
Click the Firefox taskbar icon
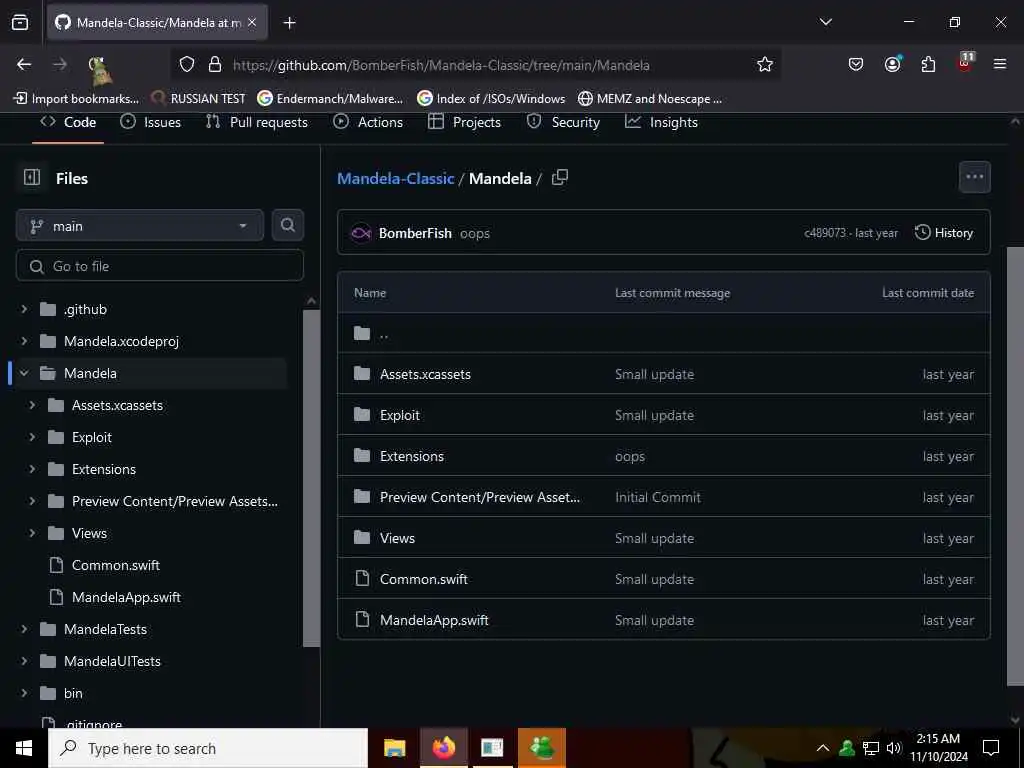[x=443, y=748]
